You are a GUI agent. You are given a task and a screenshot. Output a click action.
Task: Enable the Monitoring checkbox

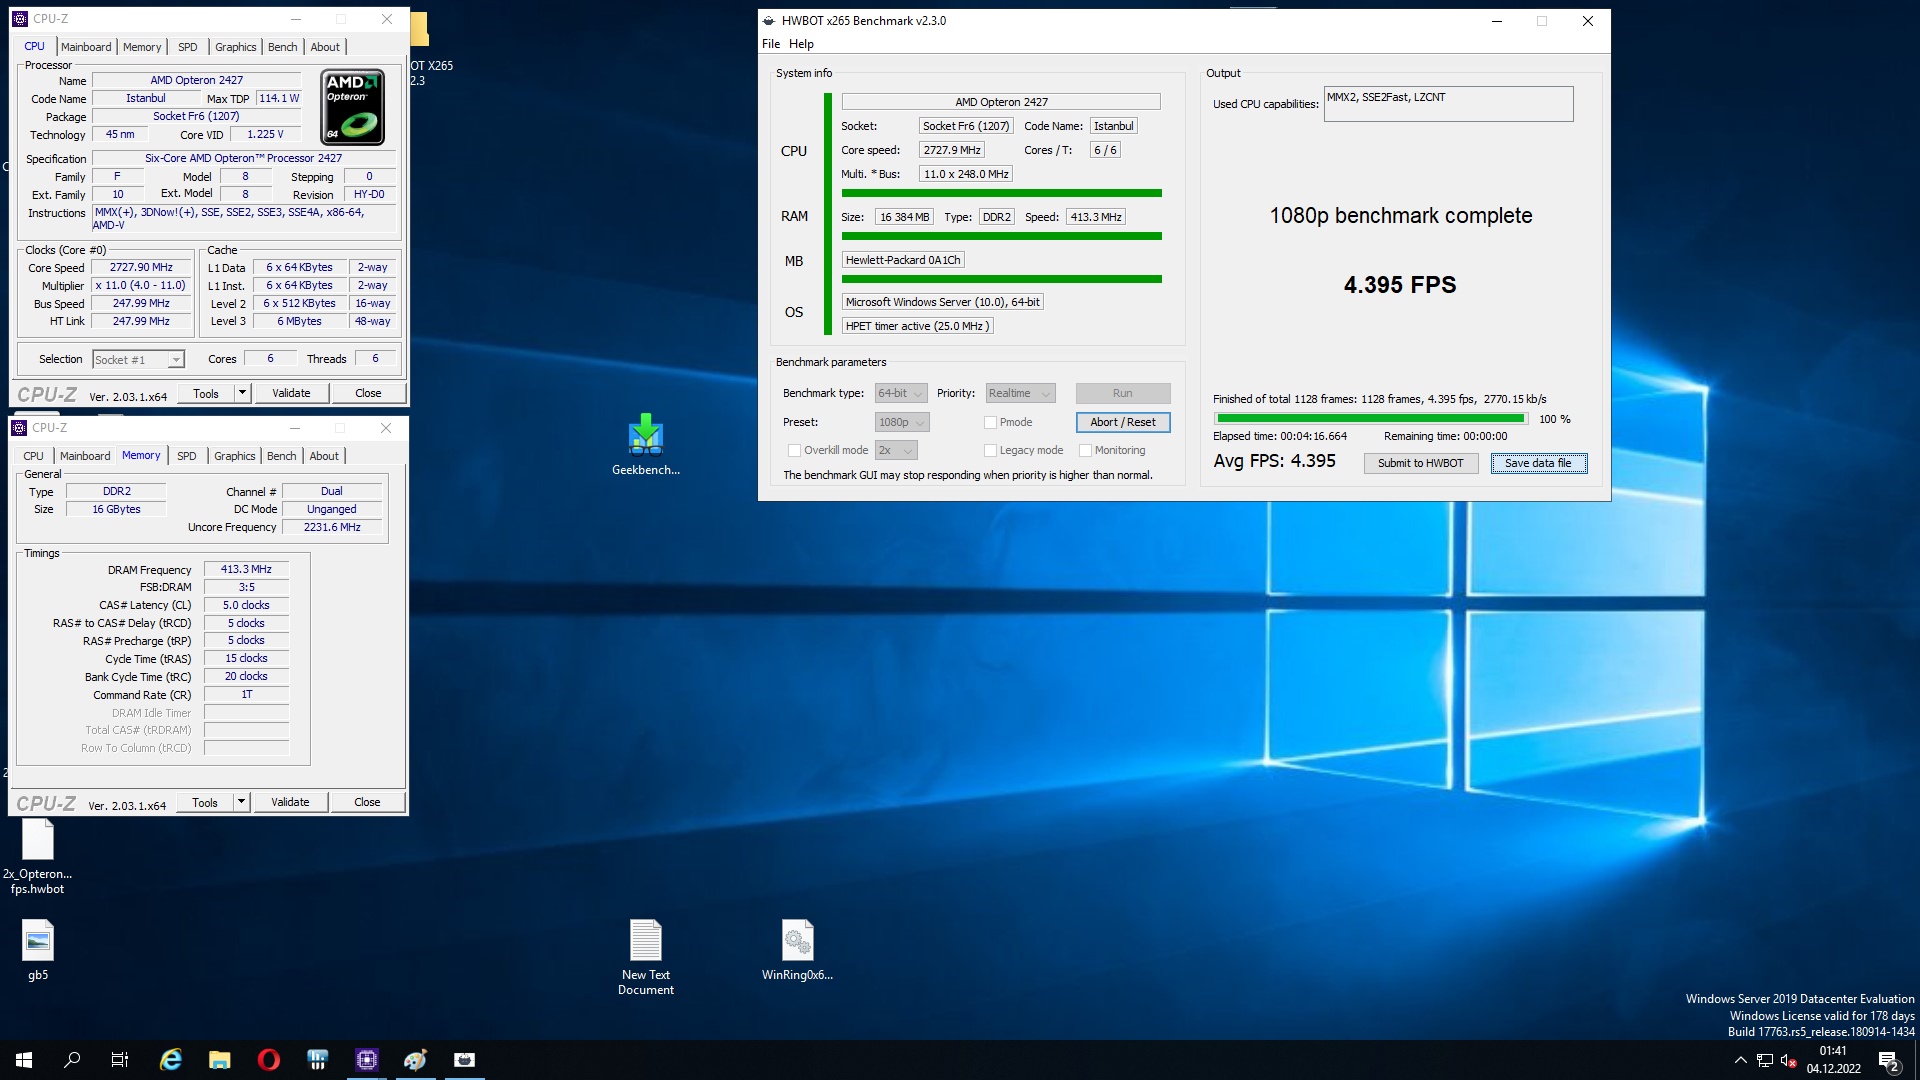click(1085, 451)
